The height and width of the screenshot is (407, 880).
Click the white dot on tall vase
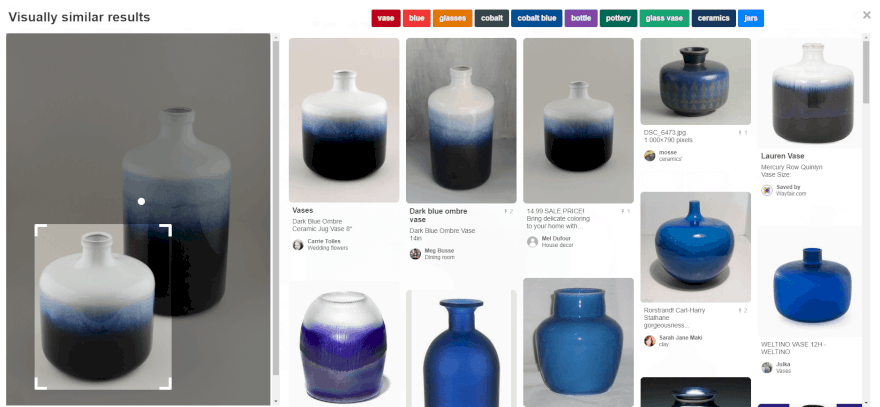(141, 201)
